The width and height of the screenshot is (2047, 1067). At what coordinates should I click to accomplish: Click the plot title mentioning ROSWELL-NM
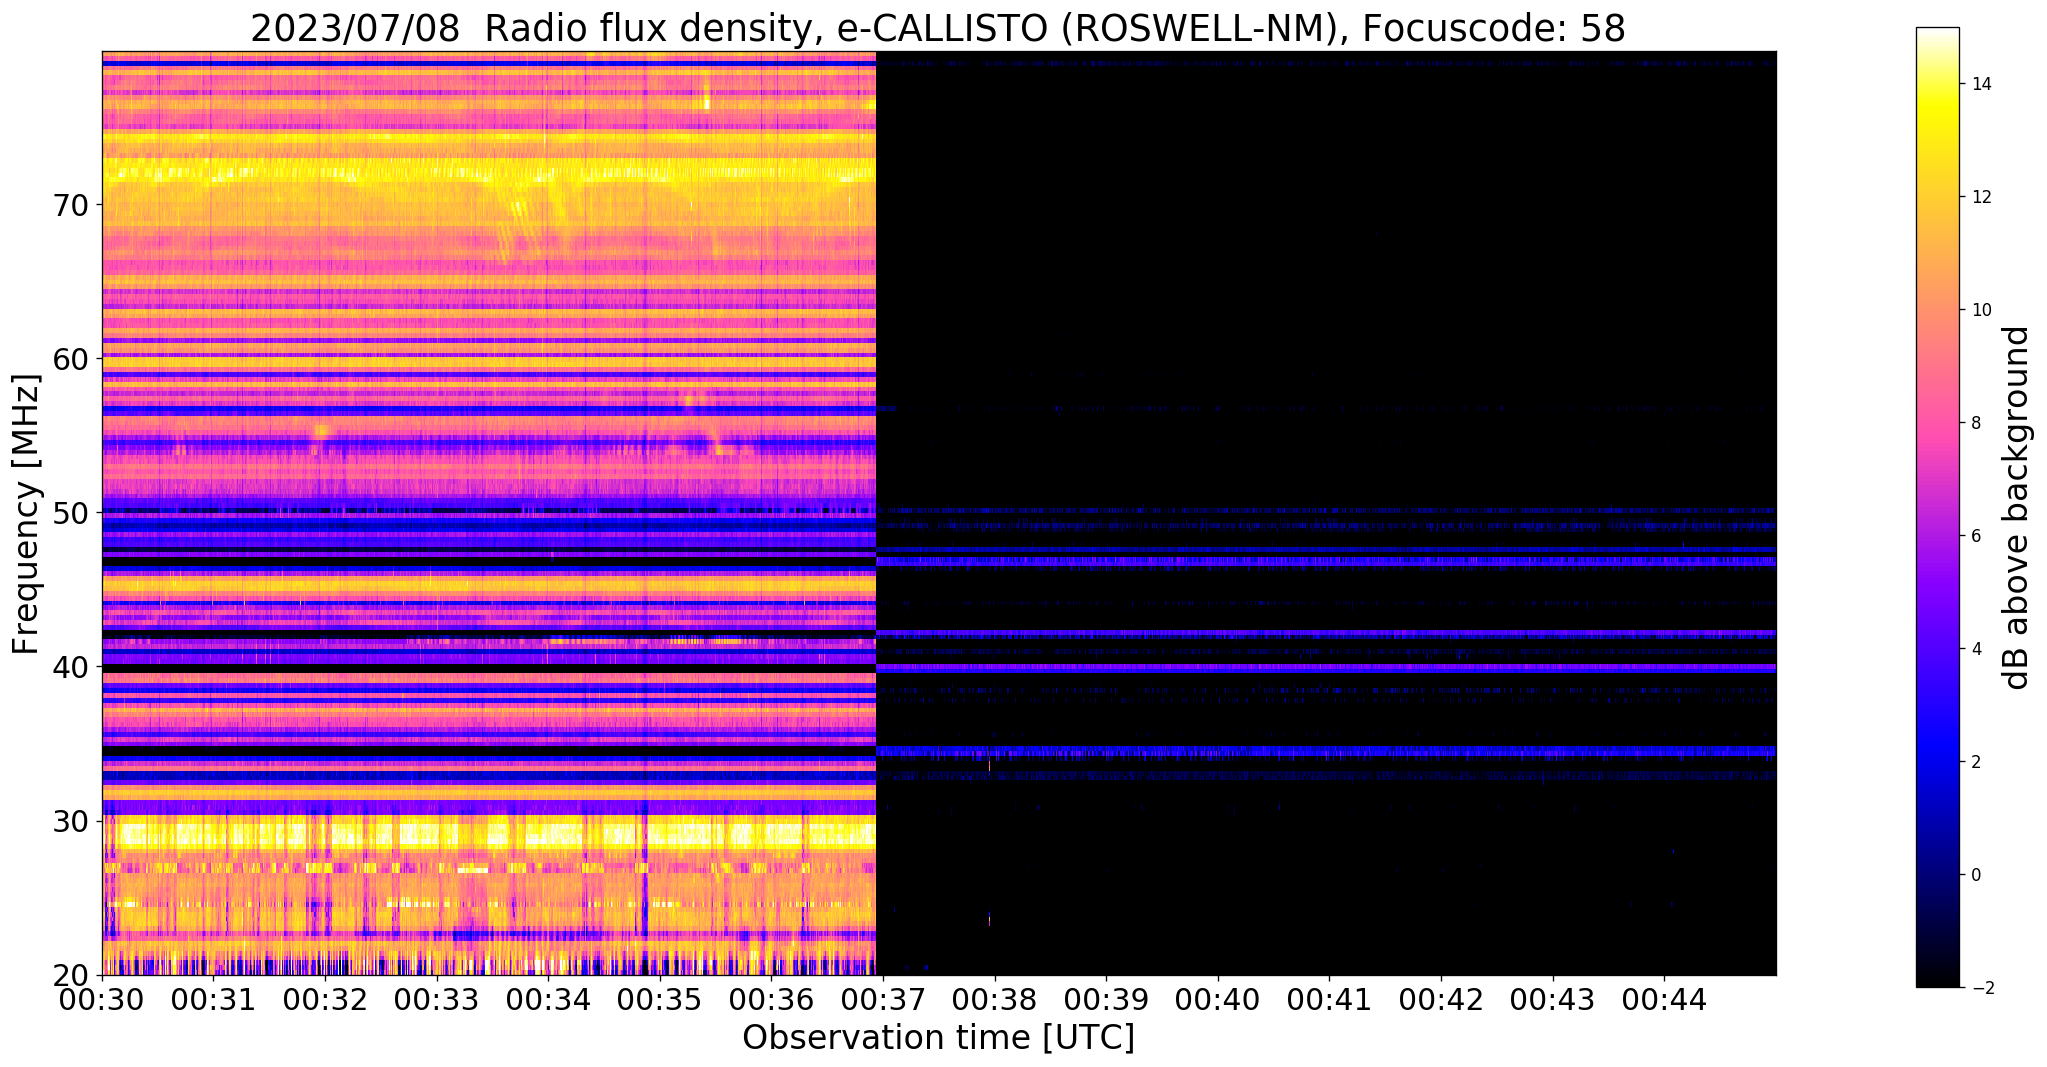(x=938, y=29)
